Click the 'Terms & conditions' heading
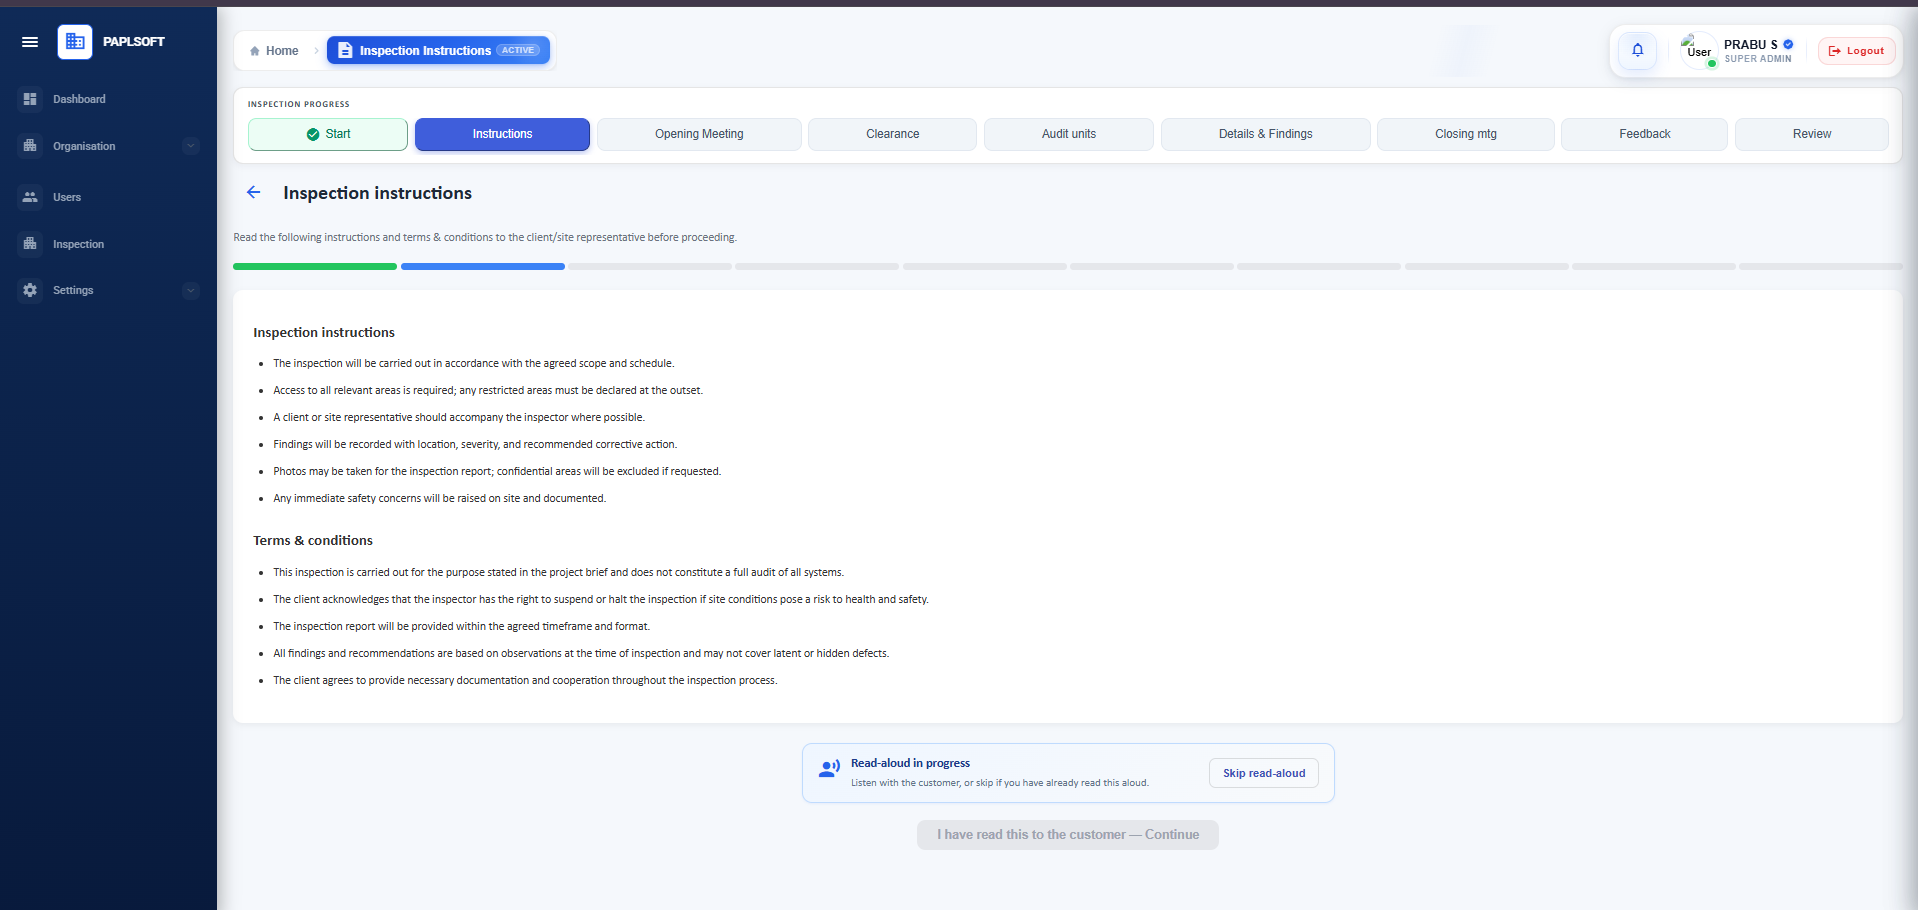This screenshot has height=910, width=1918. (313, 540)
